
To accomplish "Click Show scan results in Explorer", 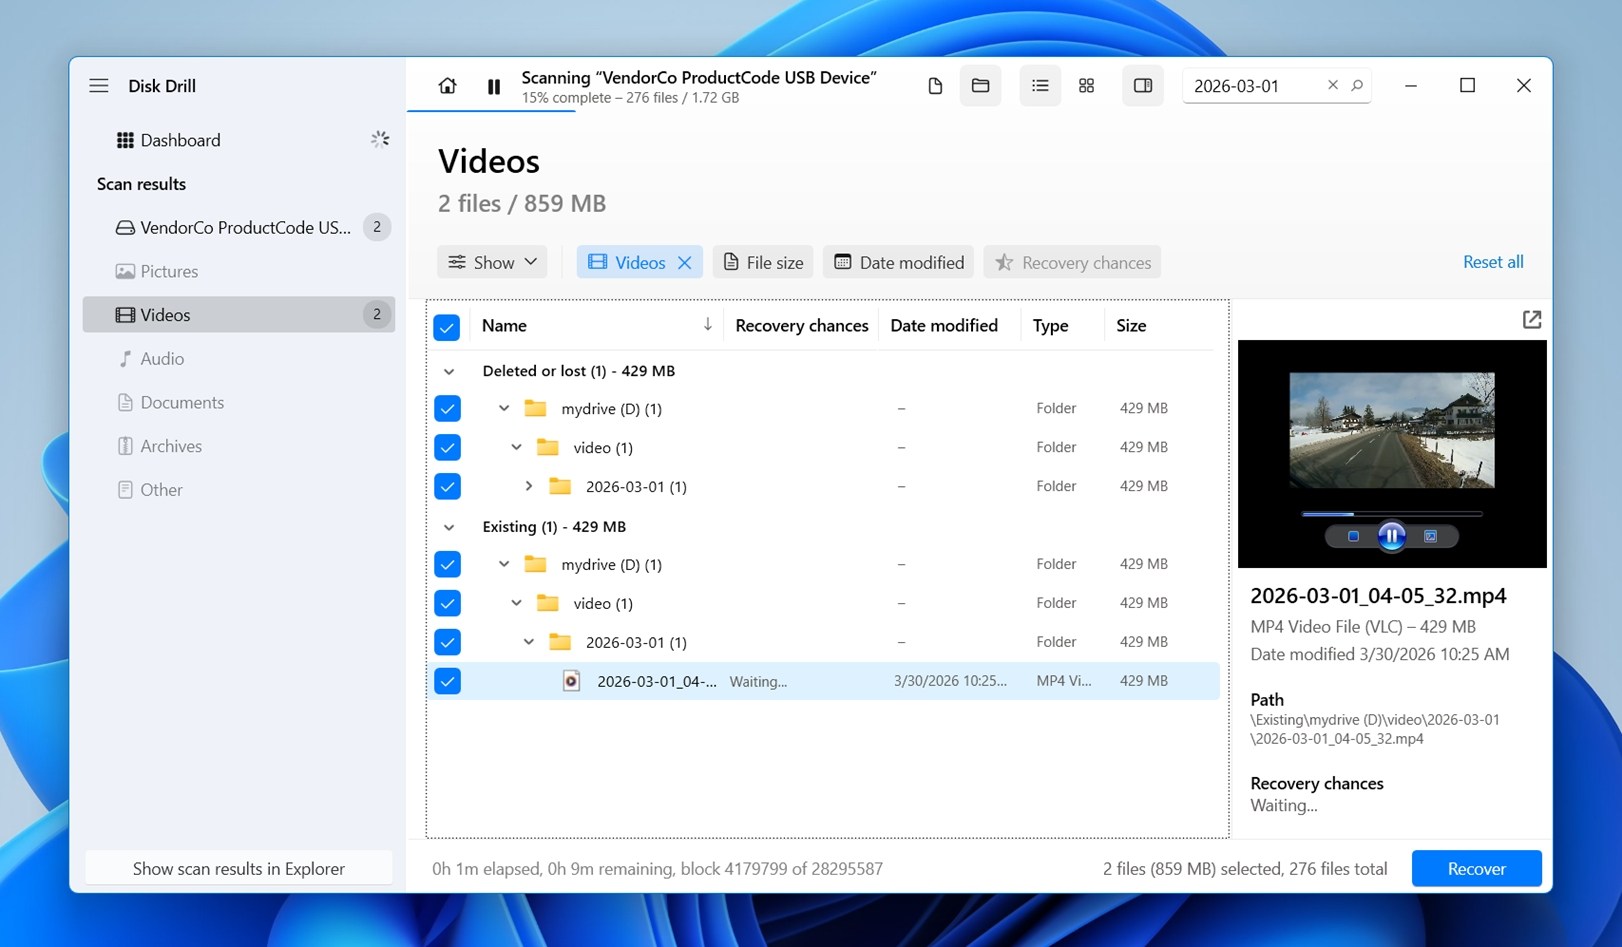I will point(238,869).
